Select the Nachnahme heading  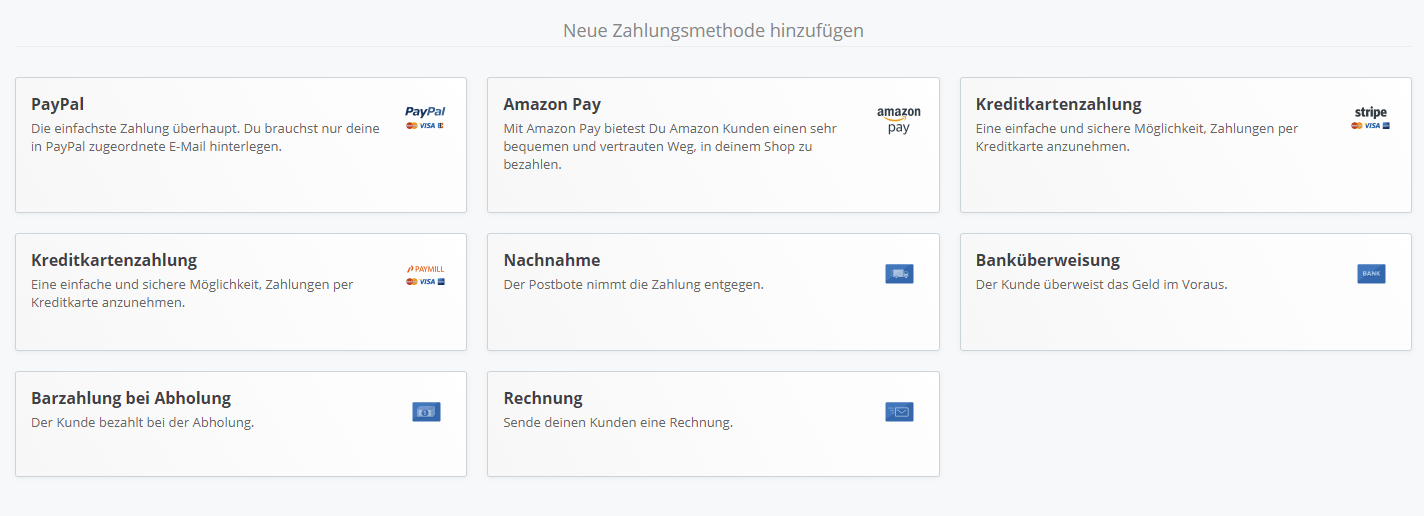(x=552, y=260)
